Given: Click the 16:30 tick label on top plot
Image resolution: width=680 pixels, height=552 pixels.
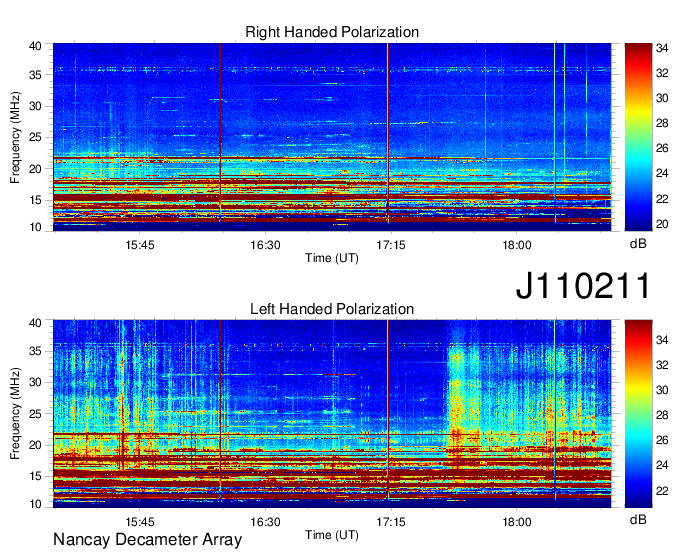Looking at the screenshot, I should (x=265, y=245).
